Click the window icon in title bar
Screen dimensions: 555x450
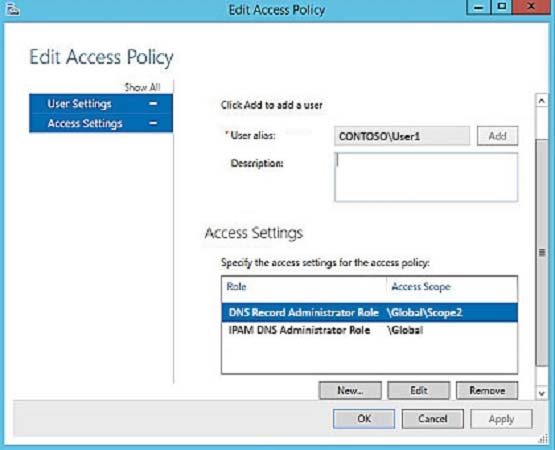coord(13,10)
